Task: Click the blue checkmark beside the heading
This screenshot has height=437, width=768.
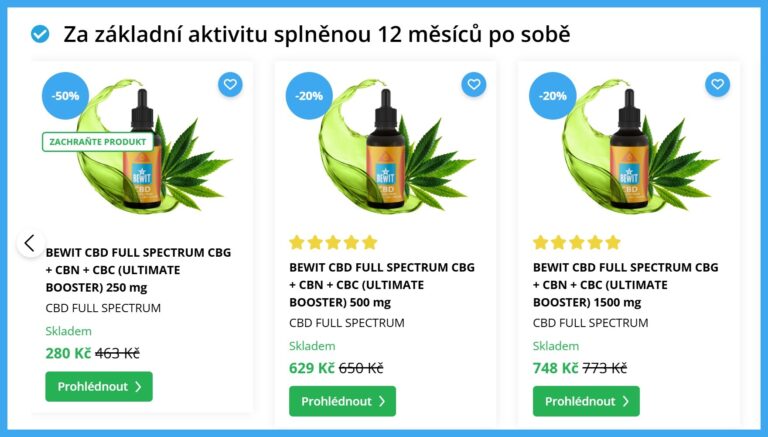Action: click(40, 34)
